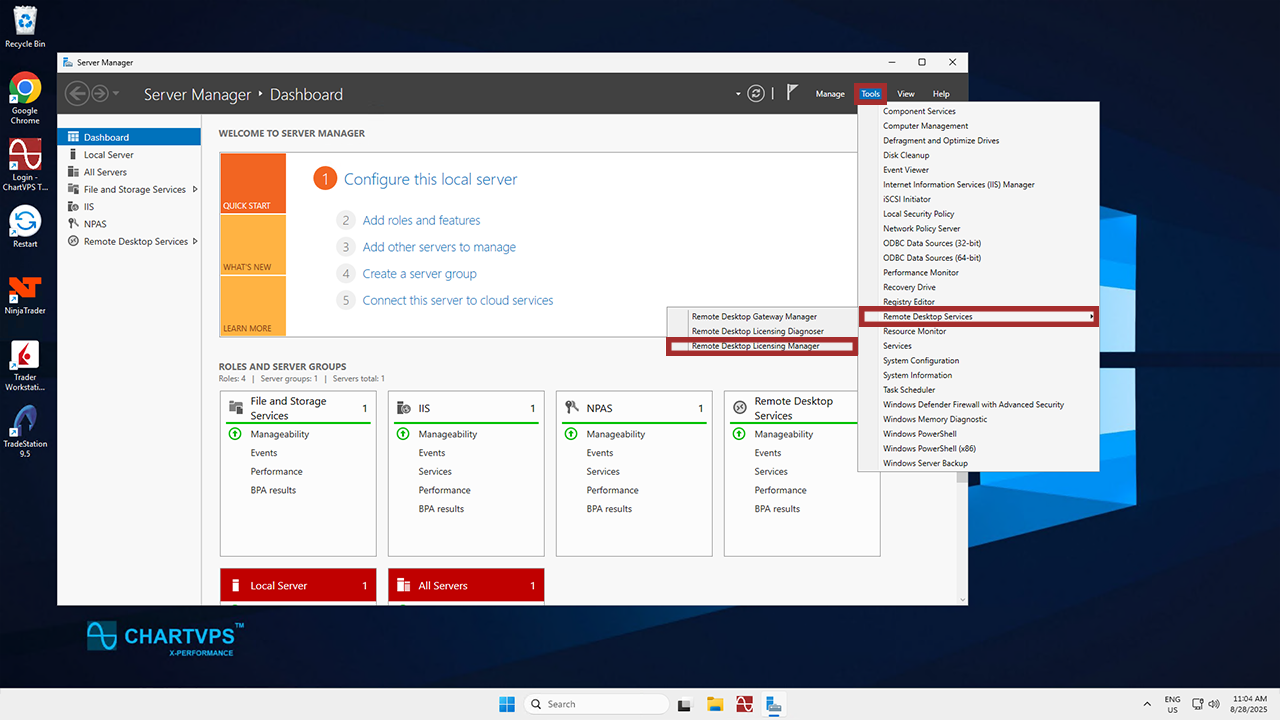Click the Windows Start button

click(x=507, y=704)
